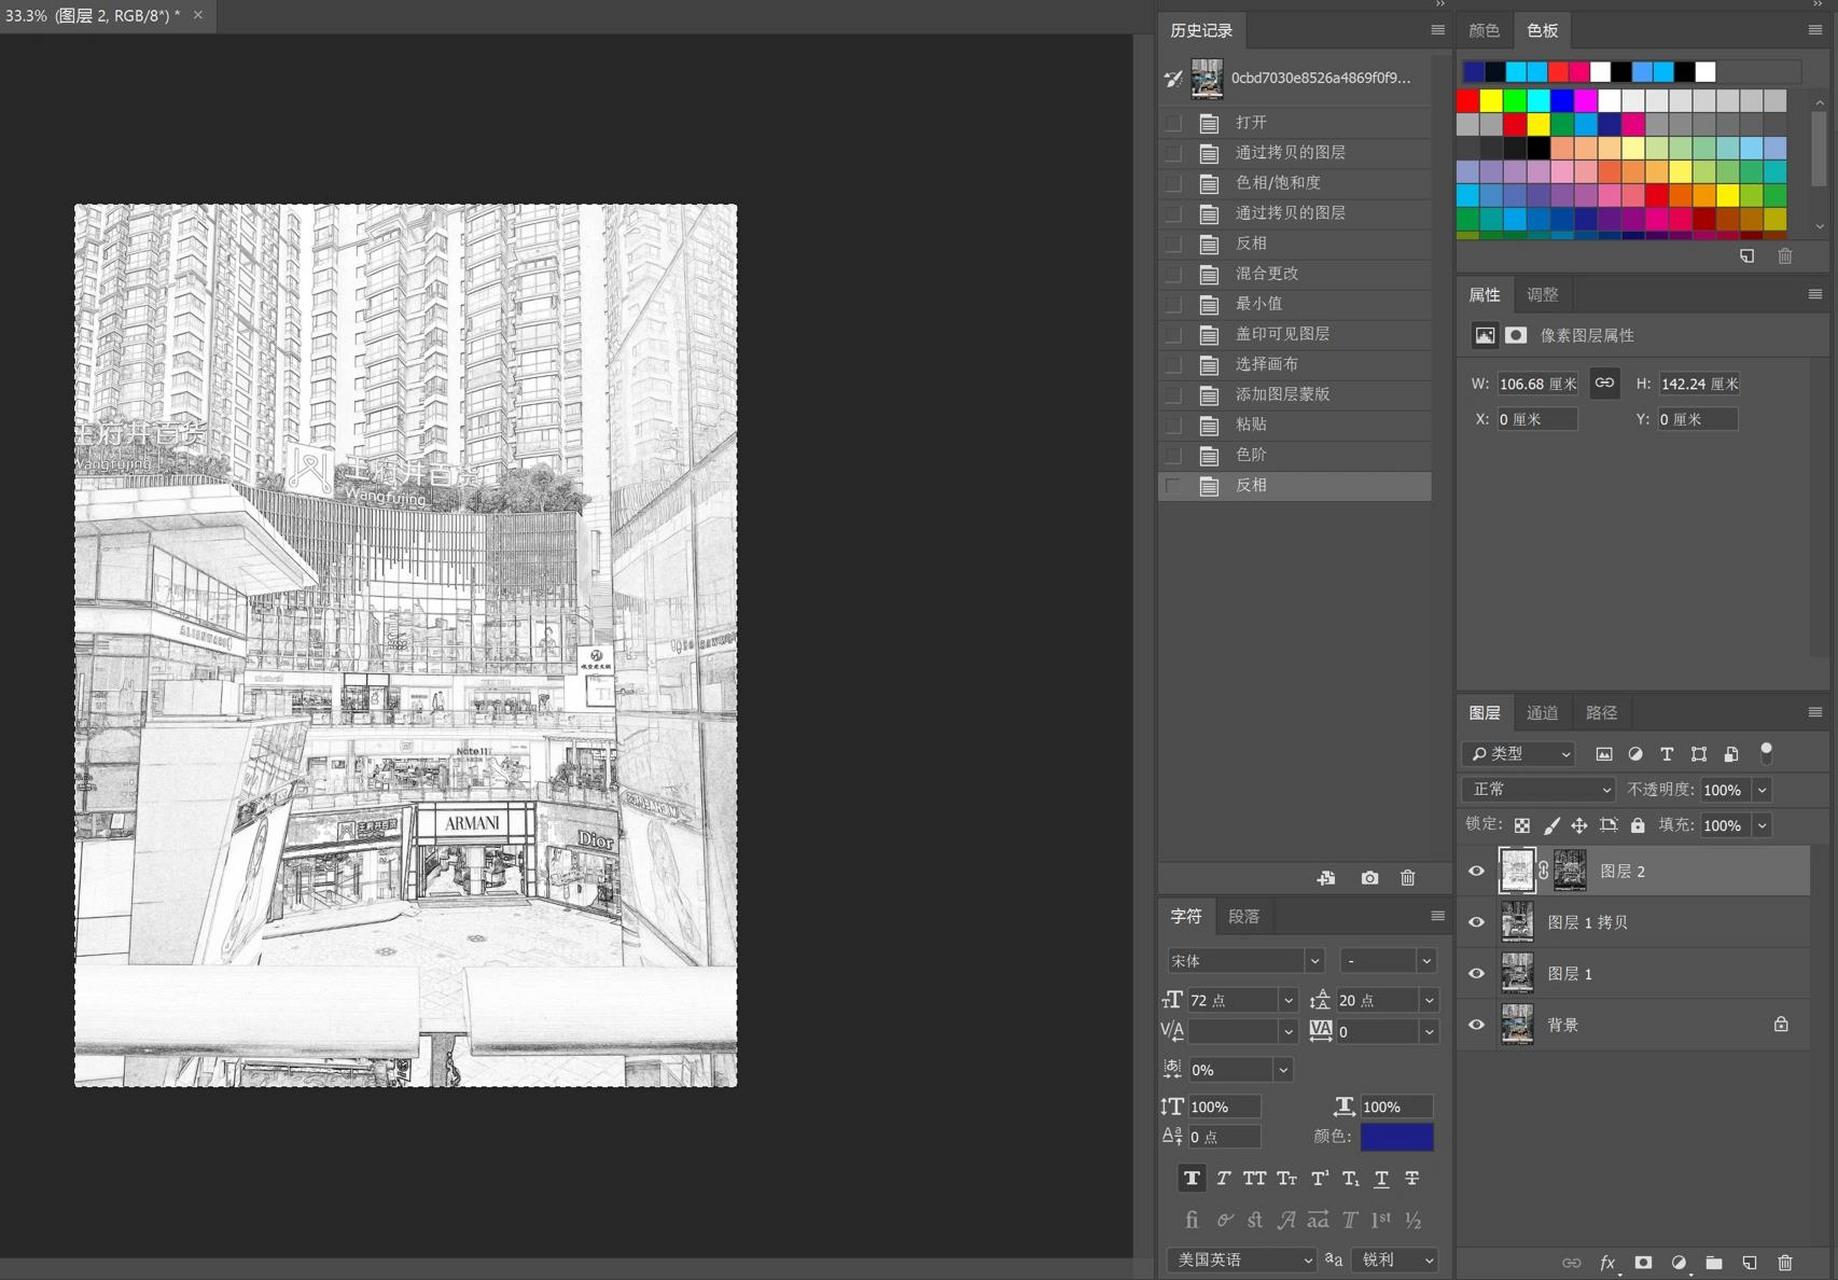Filter layers by shape layer icon
The width and height of the screenshot is (1838, 1280).
tap(1698, 754)
